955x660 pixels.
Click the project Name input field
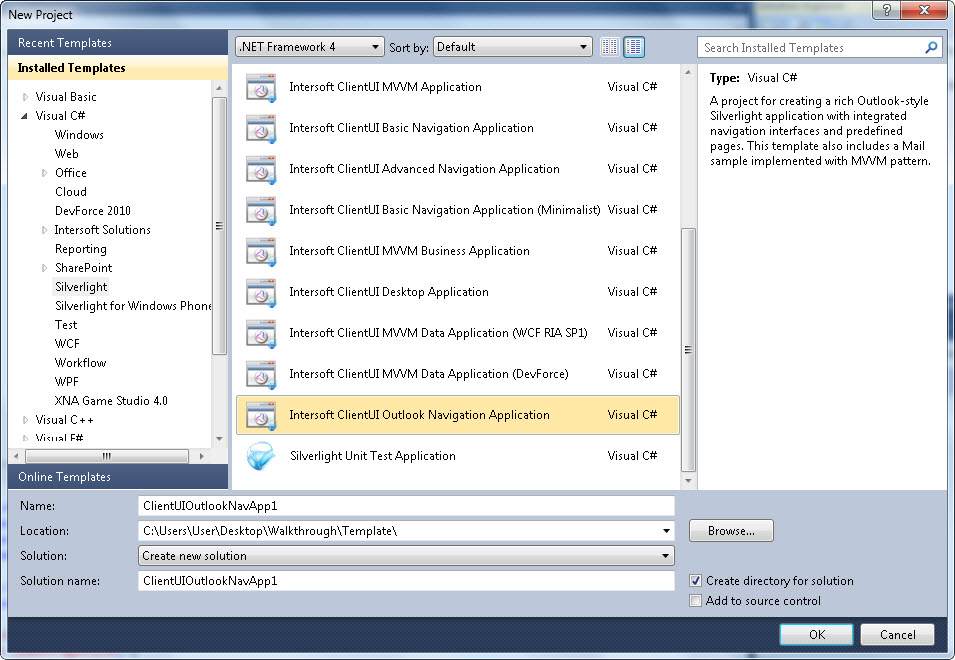coord(406,506)
